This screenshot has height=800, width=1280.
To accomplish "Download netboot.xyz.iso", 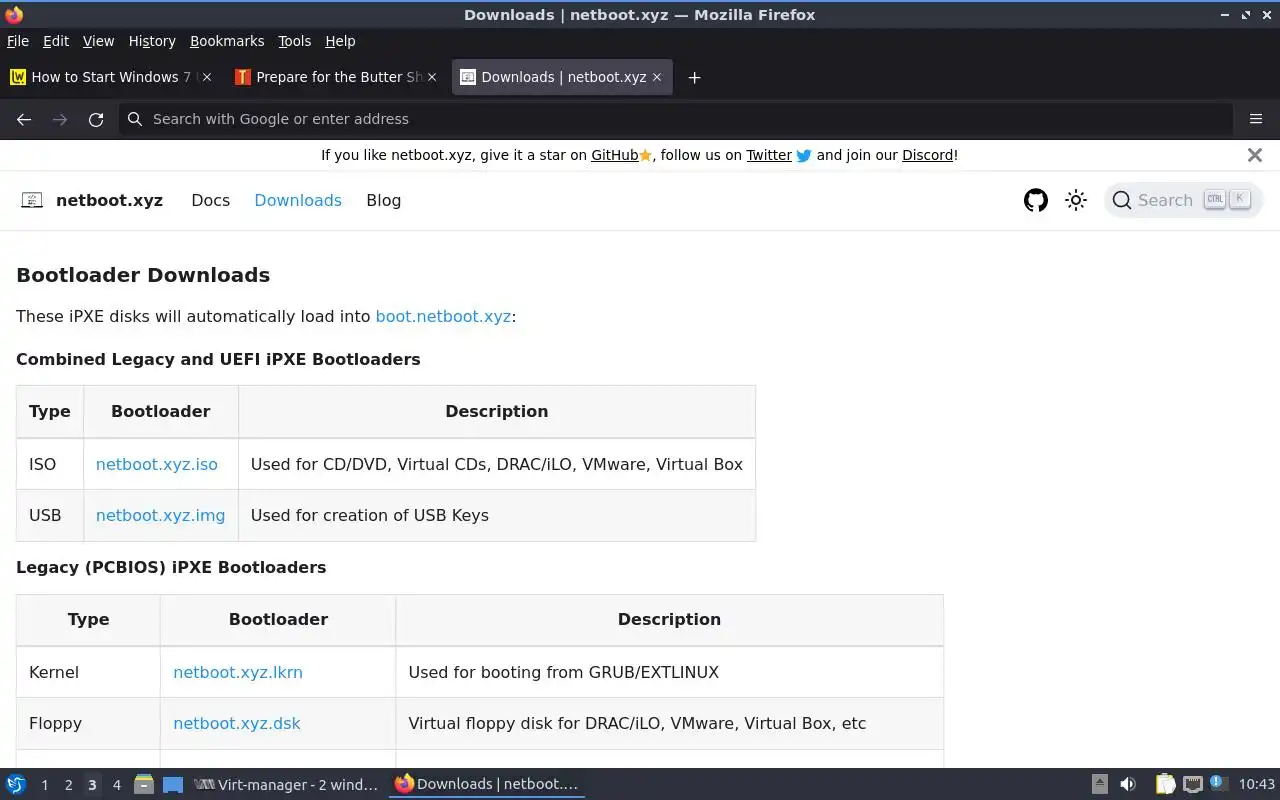I will [x=156, y=464].
